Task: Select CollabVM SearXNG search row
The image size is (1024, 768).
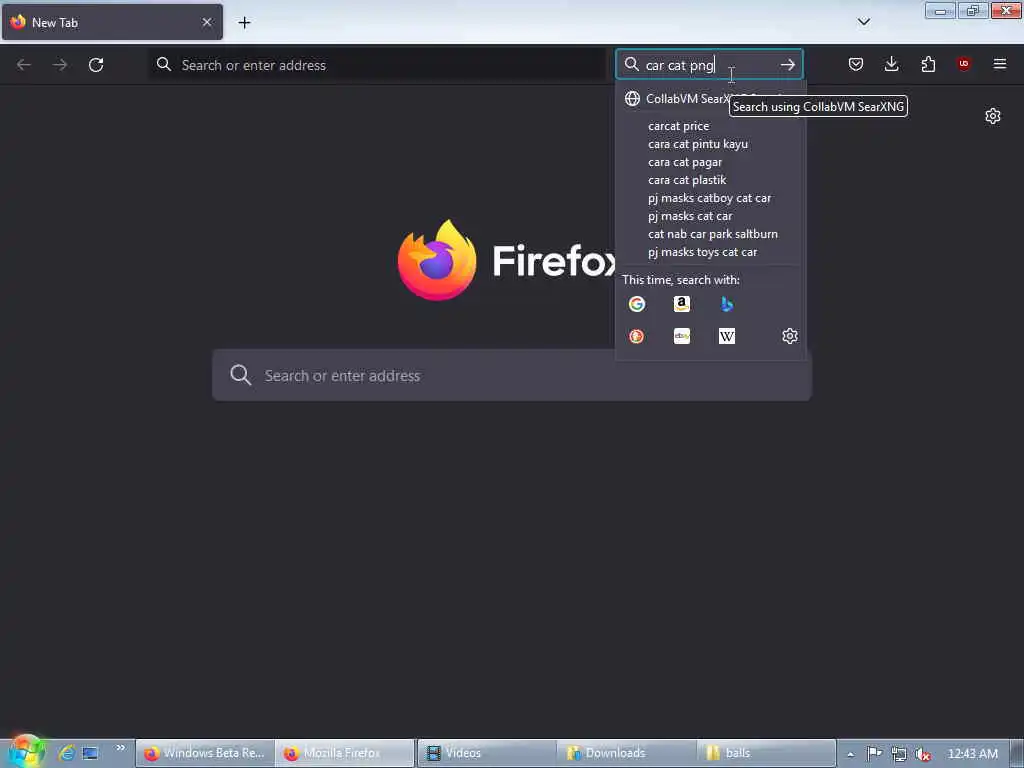Action: [711, 99]
